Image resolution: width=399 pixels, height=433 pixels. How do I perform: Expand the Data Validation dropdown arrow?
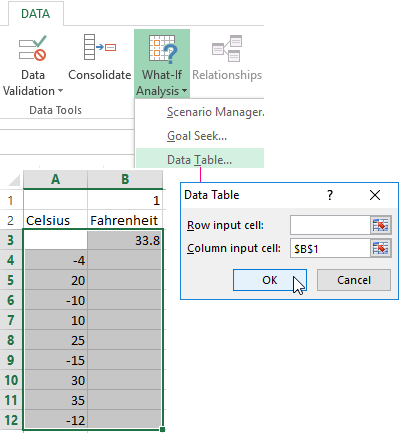(60, 91)
